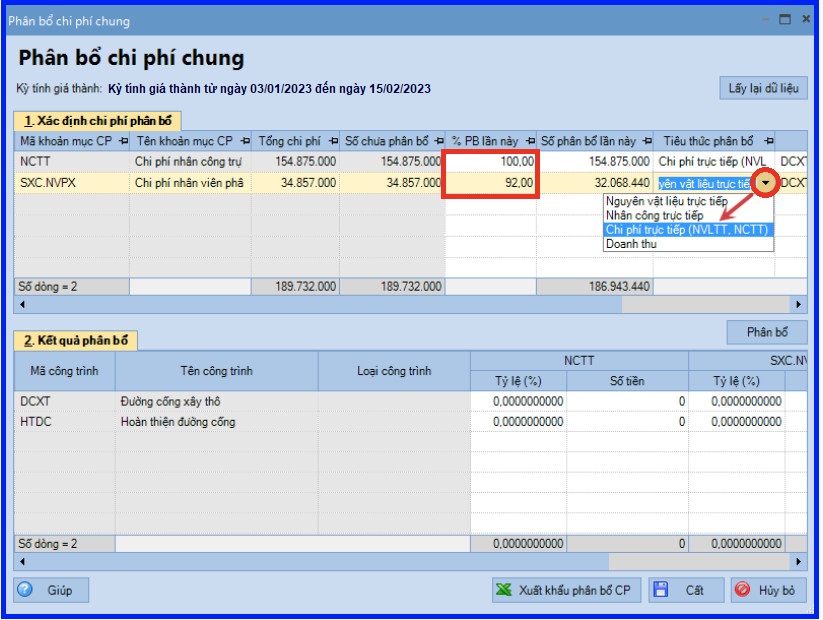The image size is (823, 620).
Task: Close the Phân bổ chi phí chung window
Action: [807, 19]
